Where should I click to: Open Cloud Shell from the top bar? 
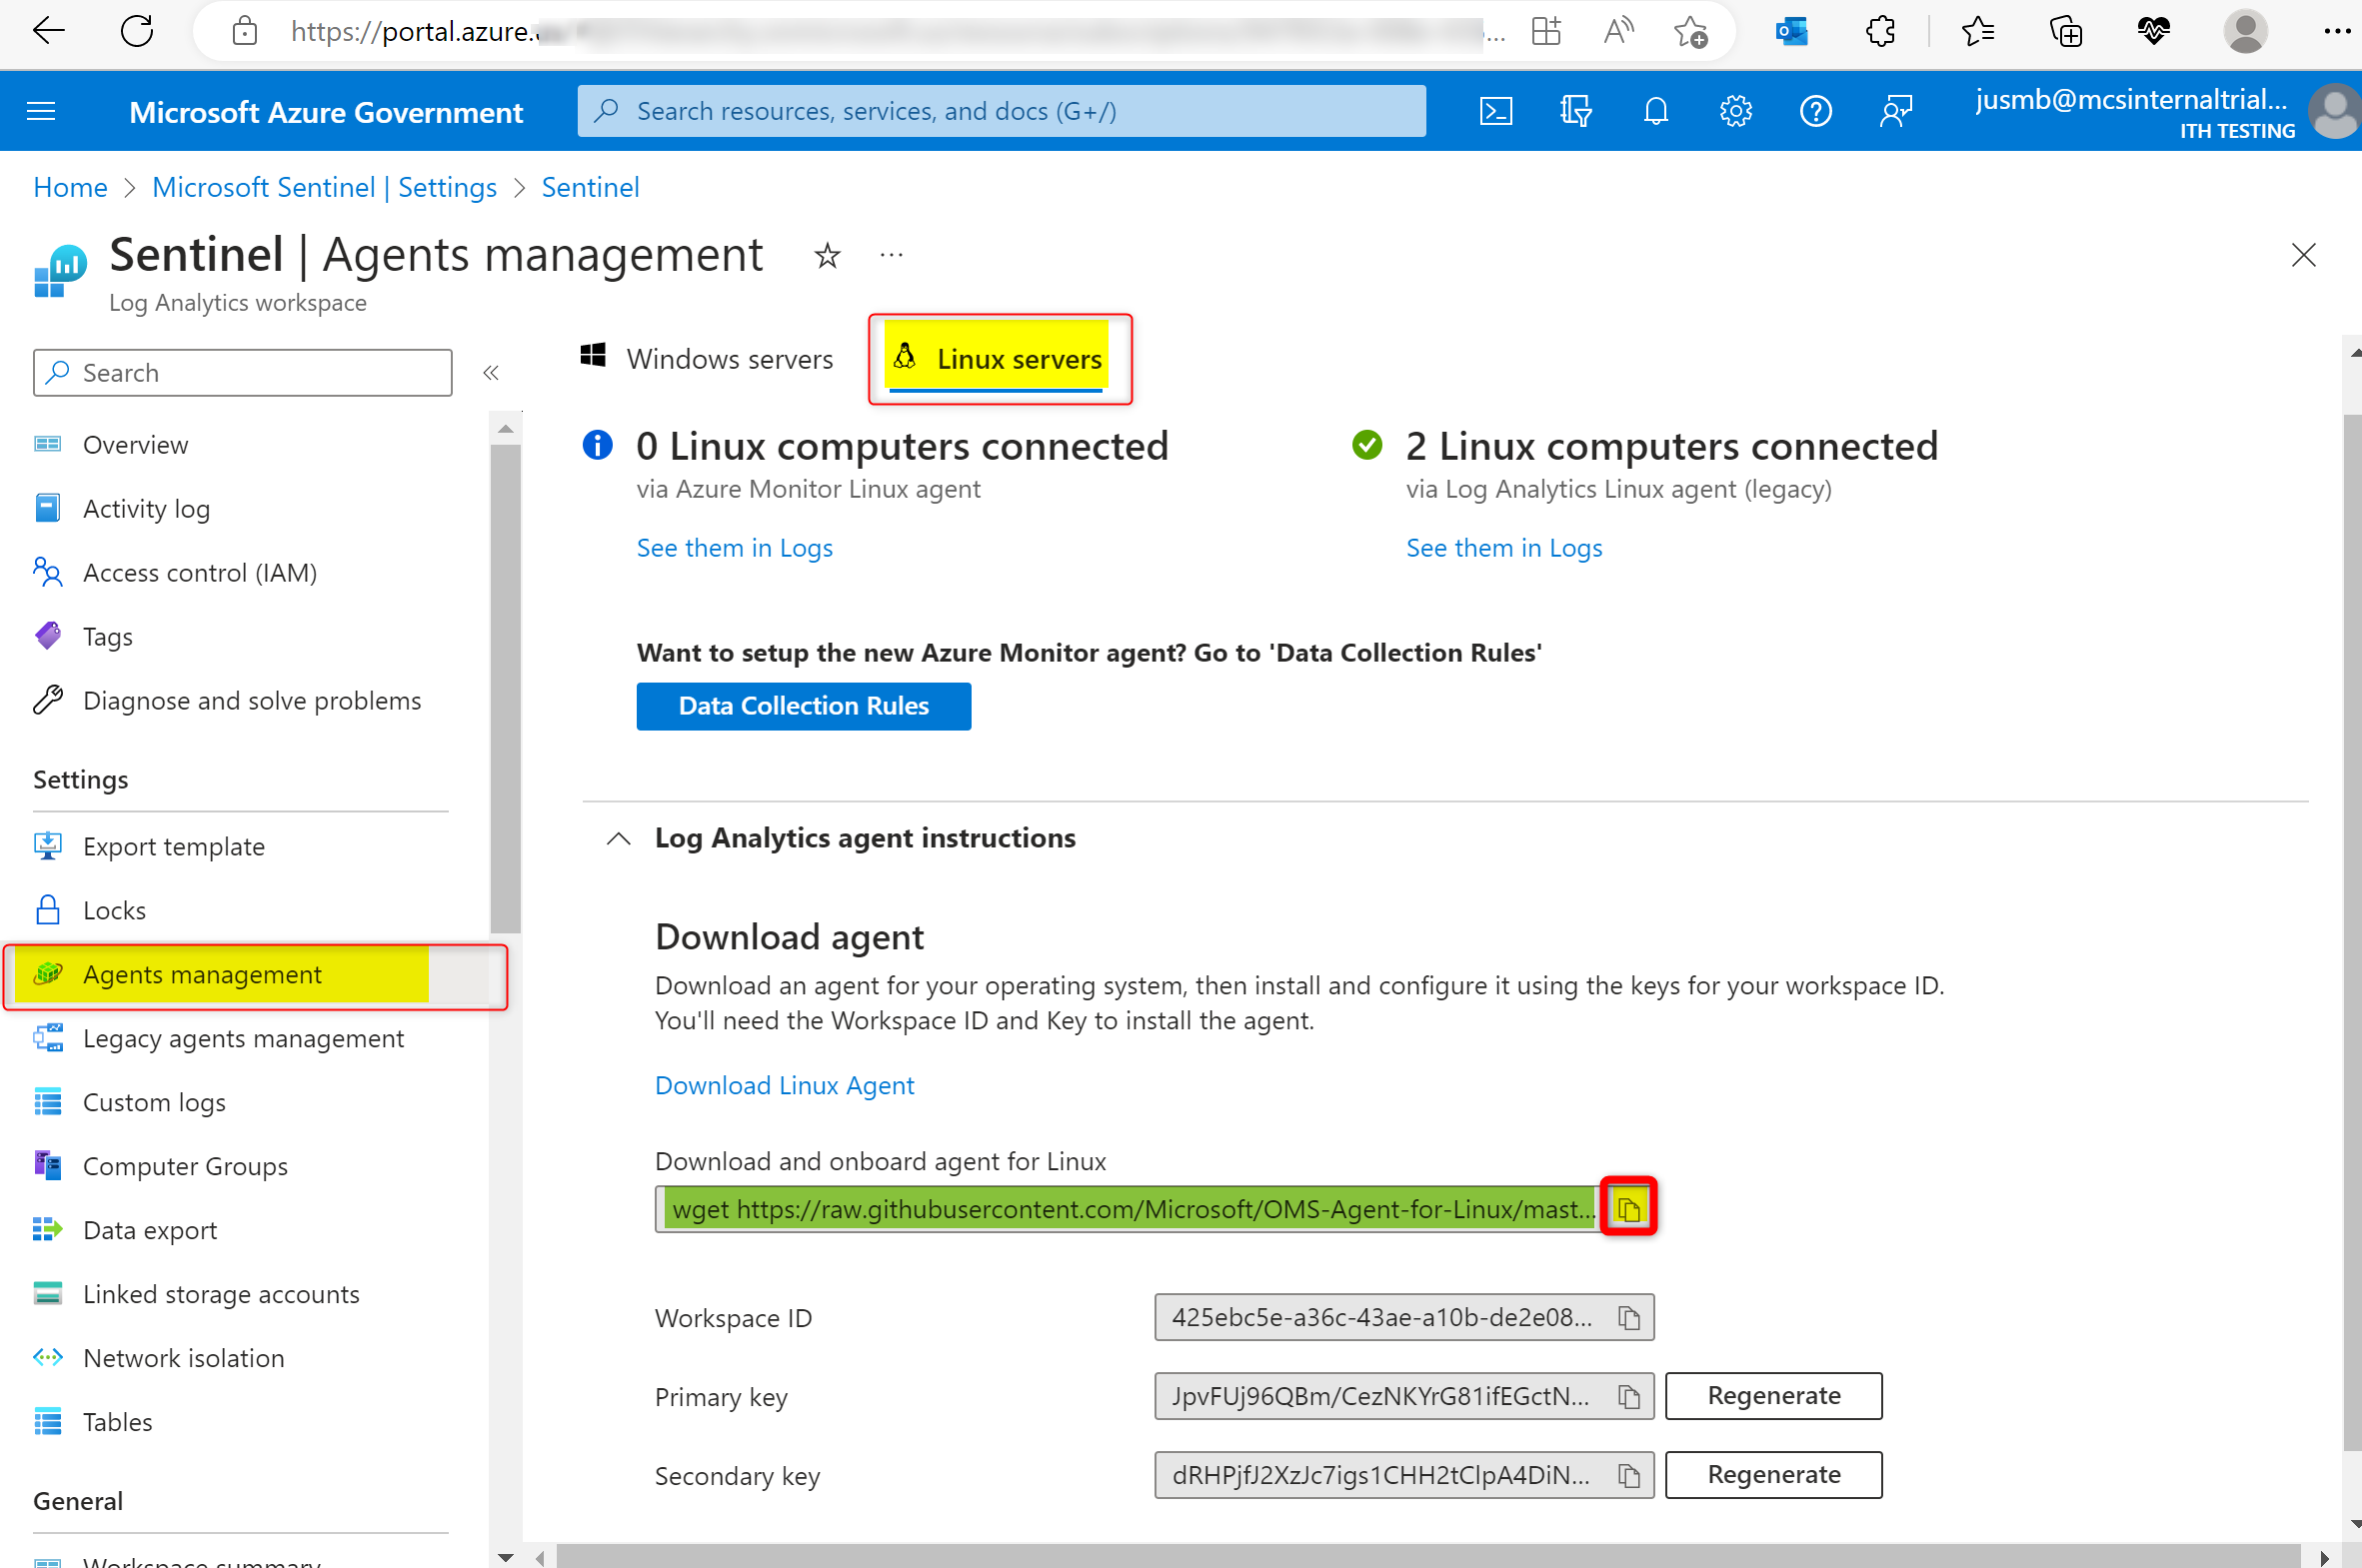tap(1496, 111)
